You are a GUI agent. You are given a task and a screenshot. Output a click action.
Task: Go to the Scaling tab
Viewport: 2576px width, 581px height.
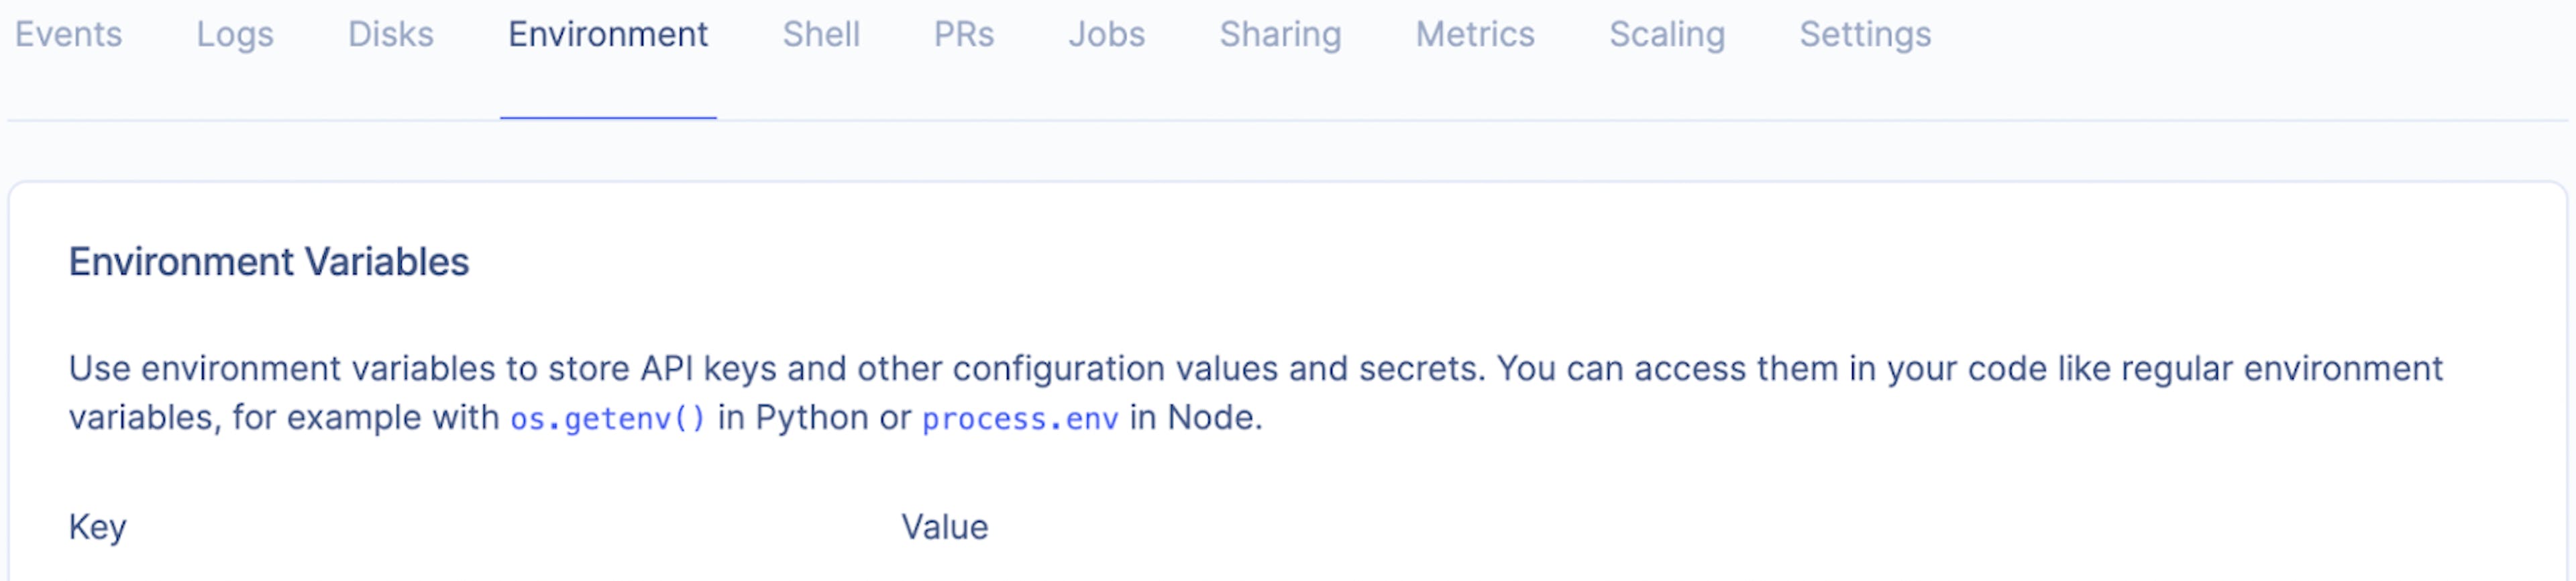tap(1666, 35)
